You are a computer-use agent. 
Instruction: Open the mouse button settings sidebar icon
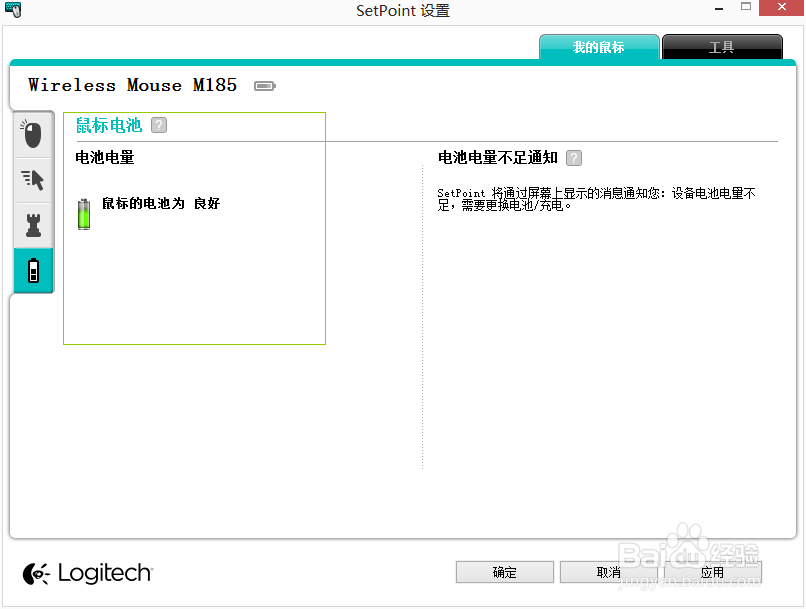coord(33,135)
